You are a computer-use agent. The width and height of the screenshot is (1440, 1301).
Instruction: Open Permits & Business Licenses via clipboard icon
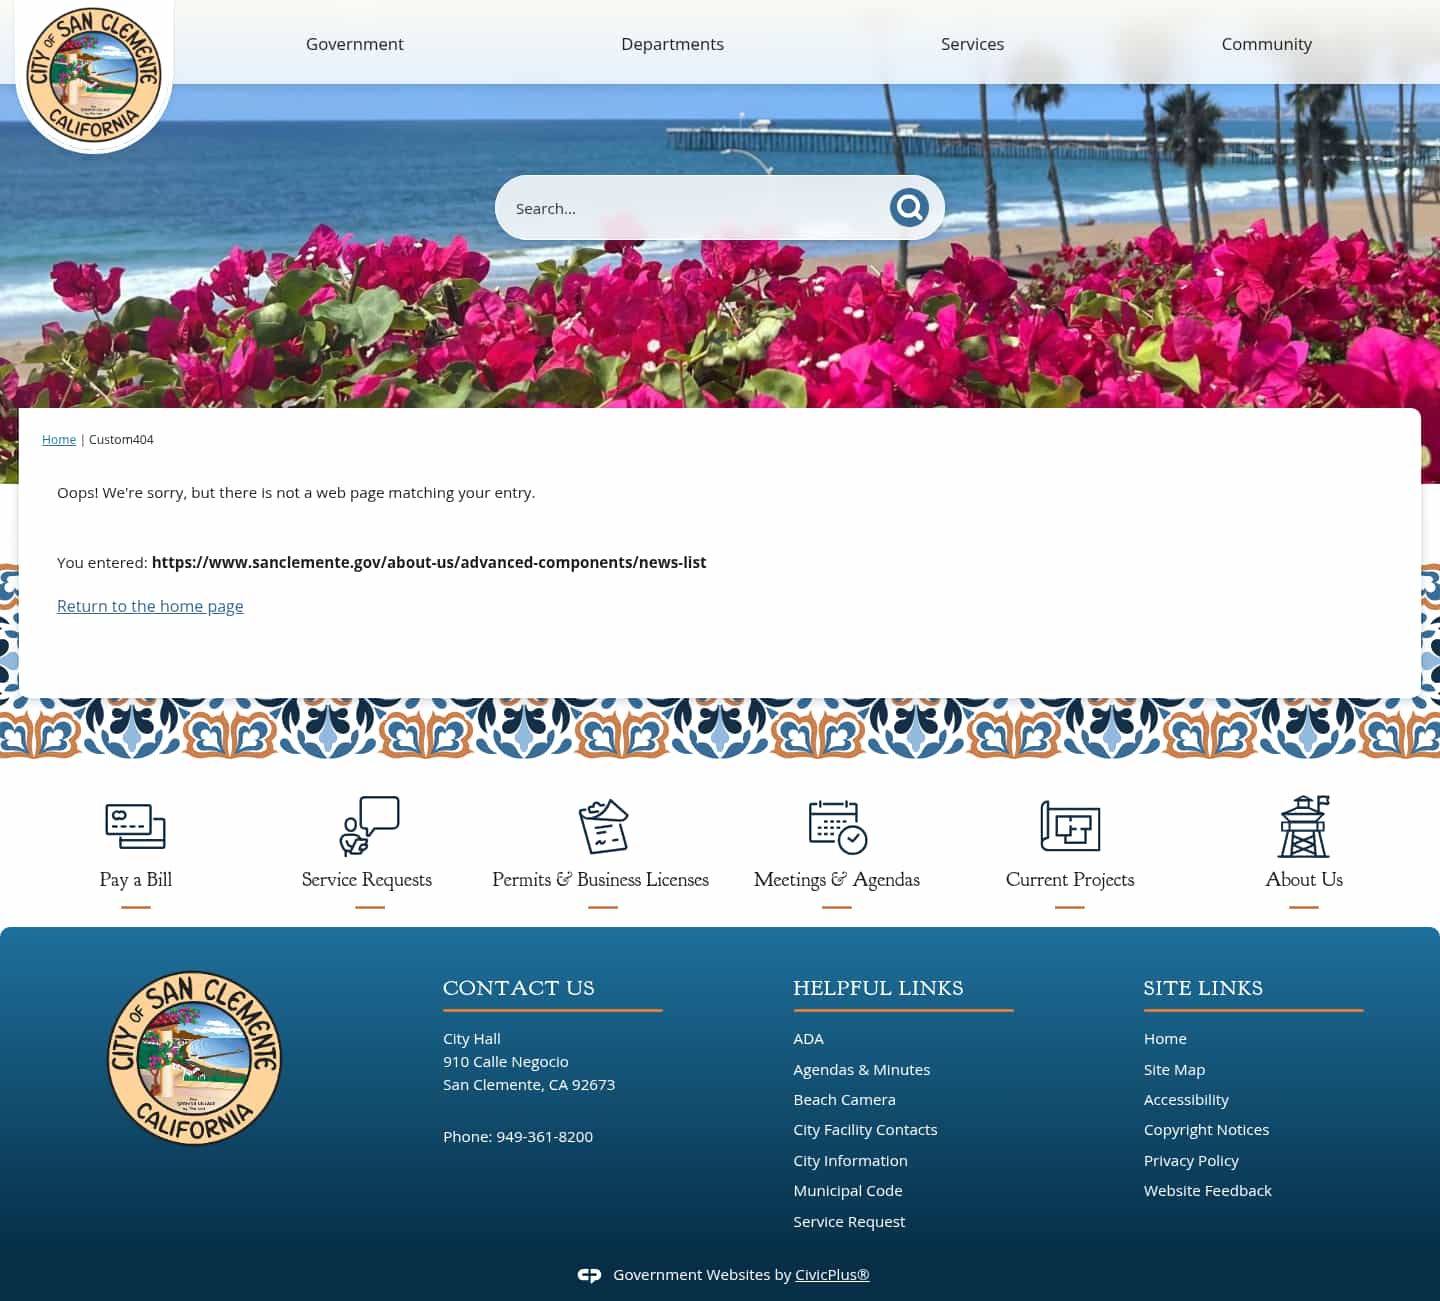click(601, 827)
